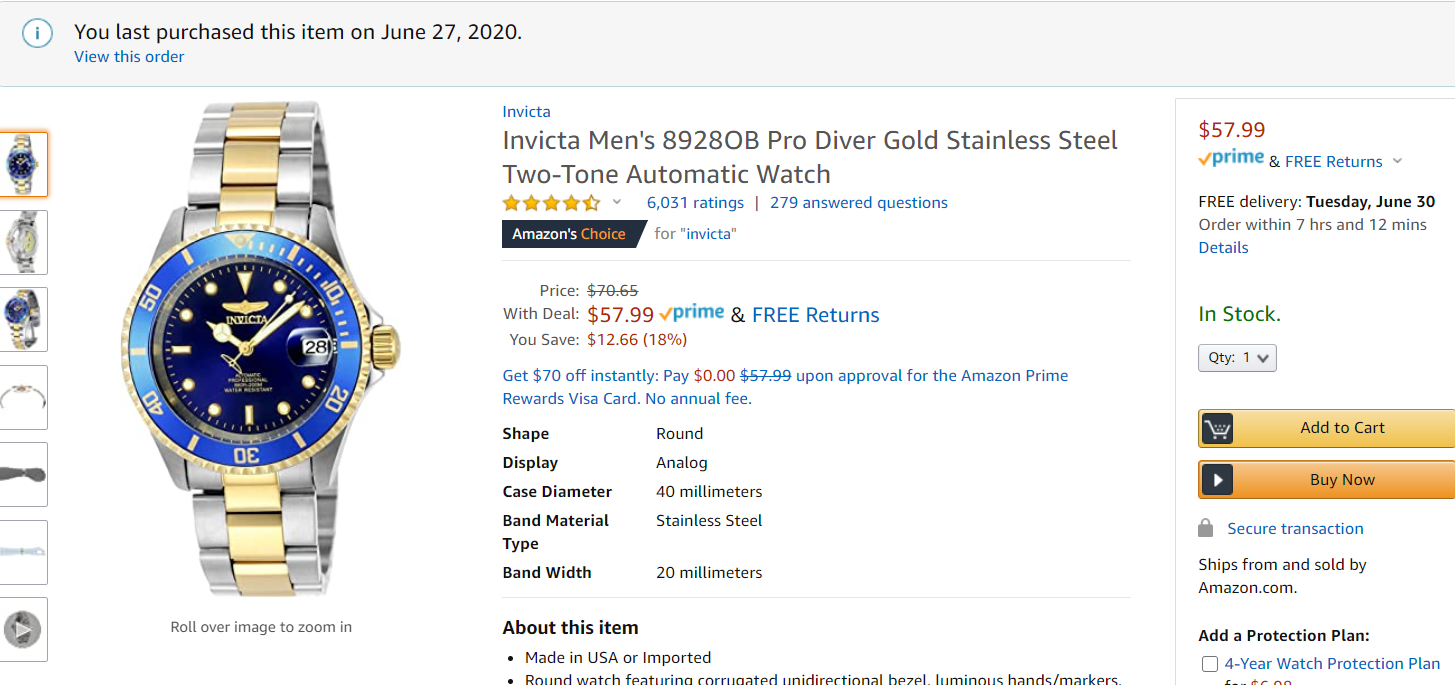Click the cart icon on Add to Cart
Screen dimensions: 1455x685
pyautogui.click(x=1217, y=428)
